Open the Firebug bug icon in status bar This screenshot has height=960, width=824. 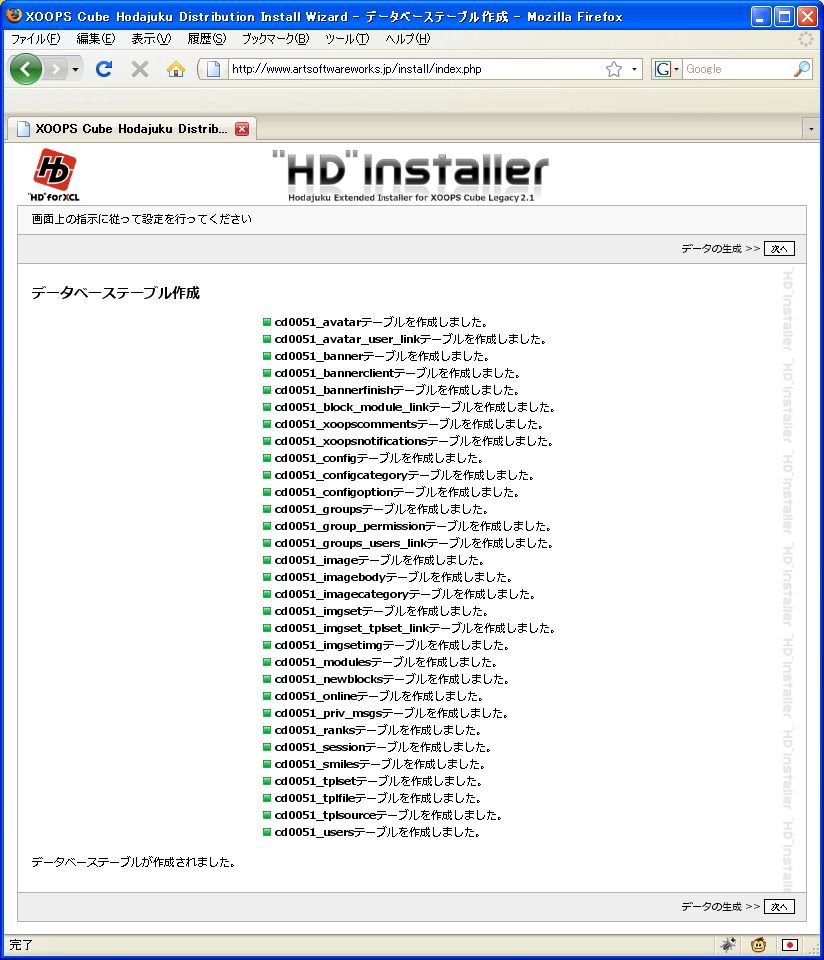[x=728, y=944]
